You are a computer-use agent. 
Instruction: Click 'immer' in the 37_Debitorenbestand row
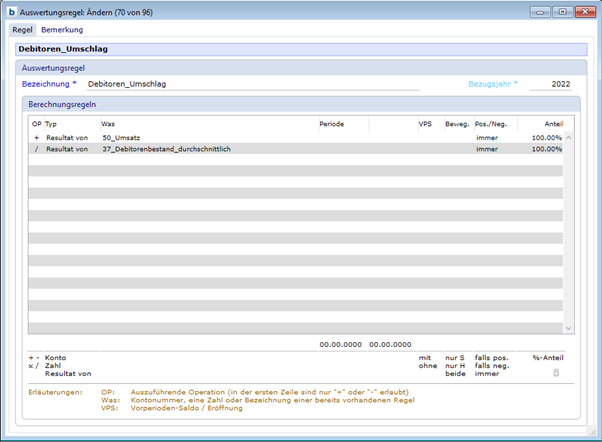pyautogui.click(x=487, y=149)
